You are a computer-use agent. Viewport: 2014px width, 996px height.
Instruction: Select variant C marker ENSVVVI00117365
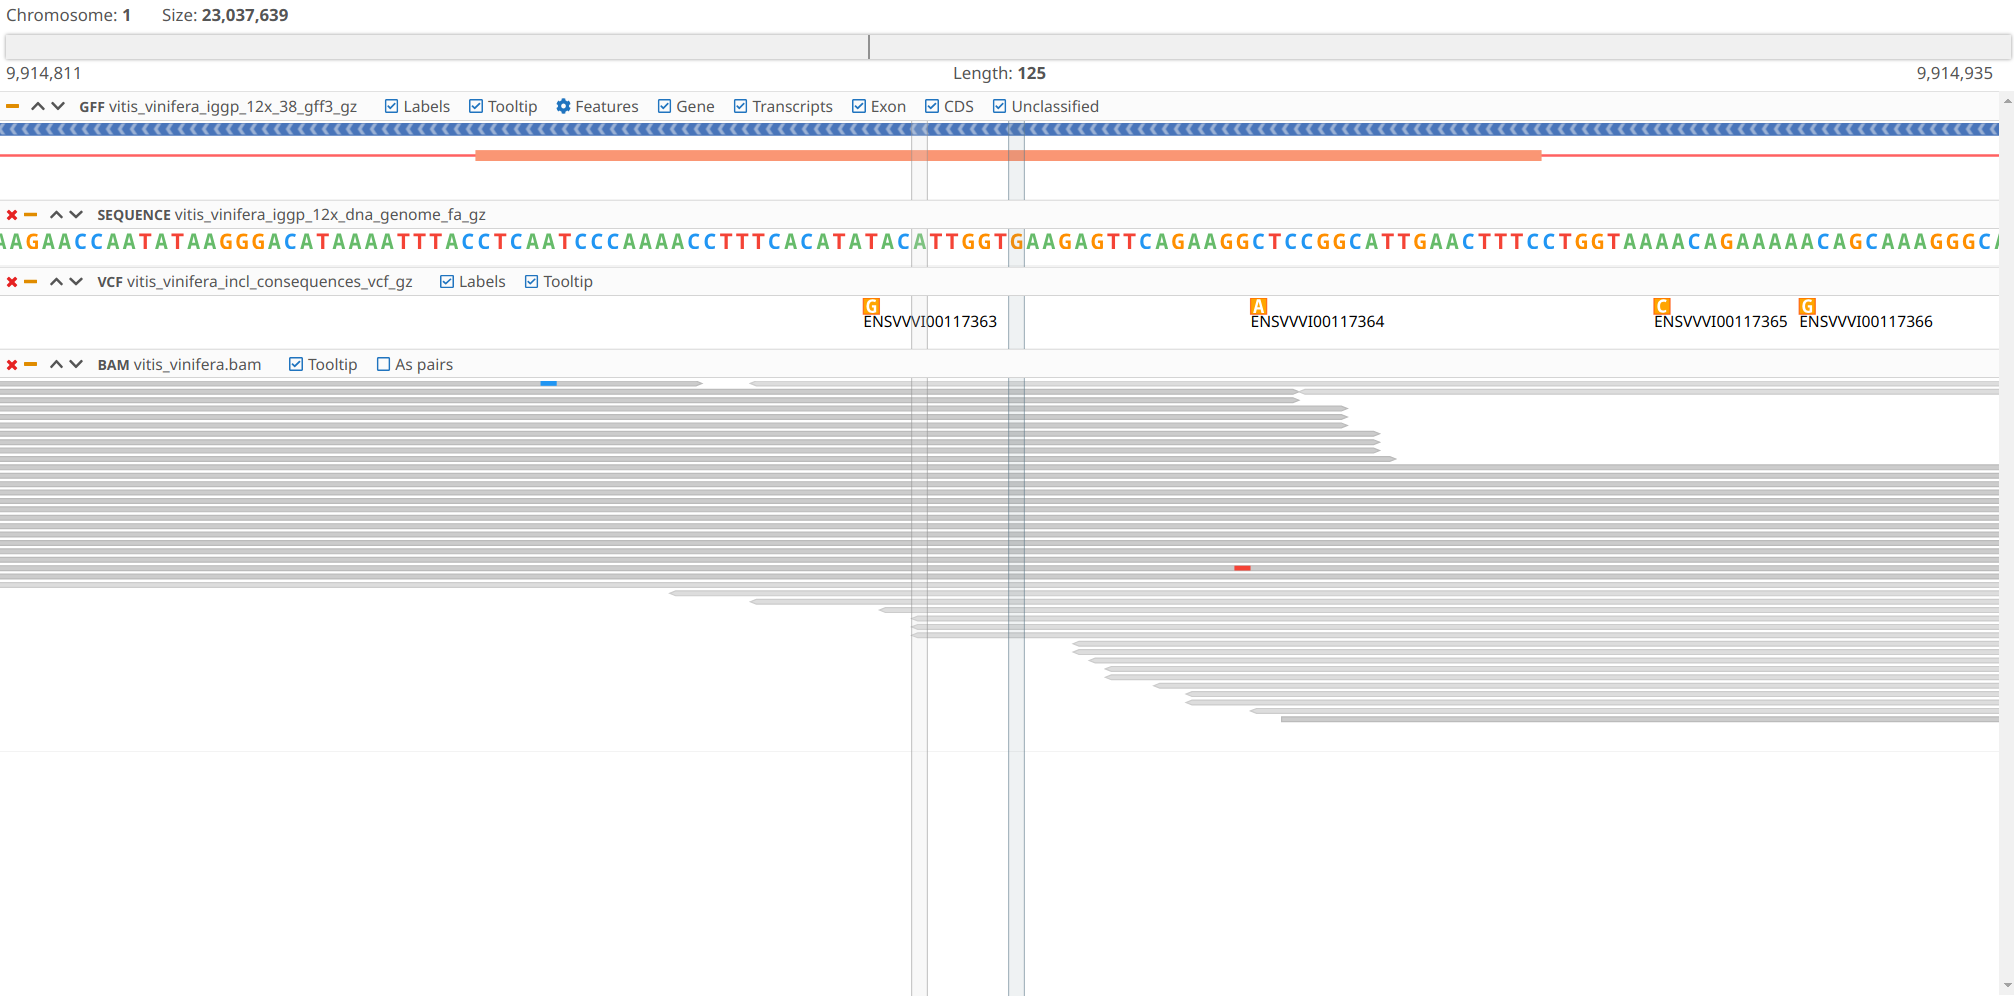pyautogui.click(x=1661, y=306)
